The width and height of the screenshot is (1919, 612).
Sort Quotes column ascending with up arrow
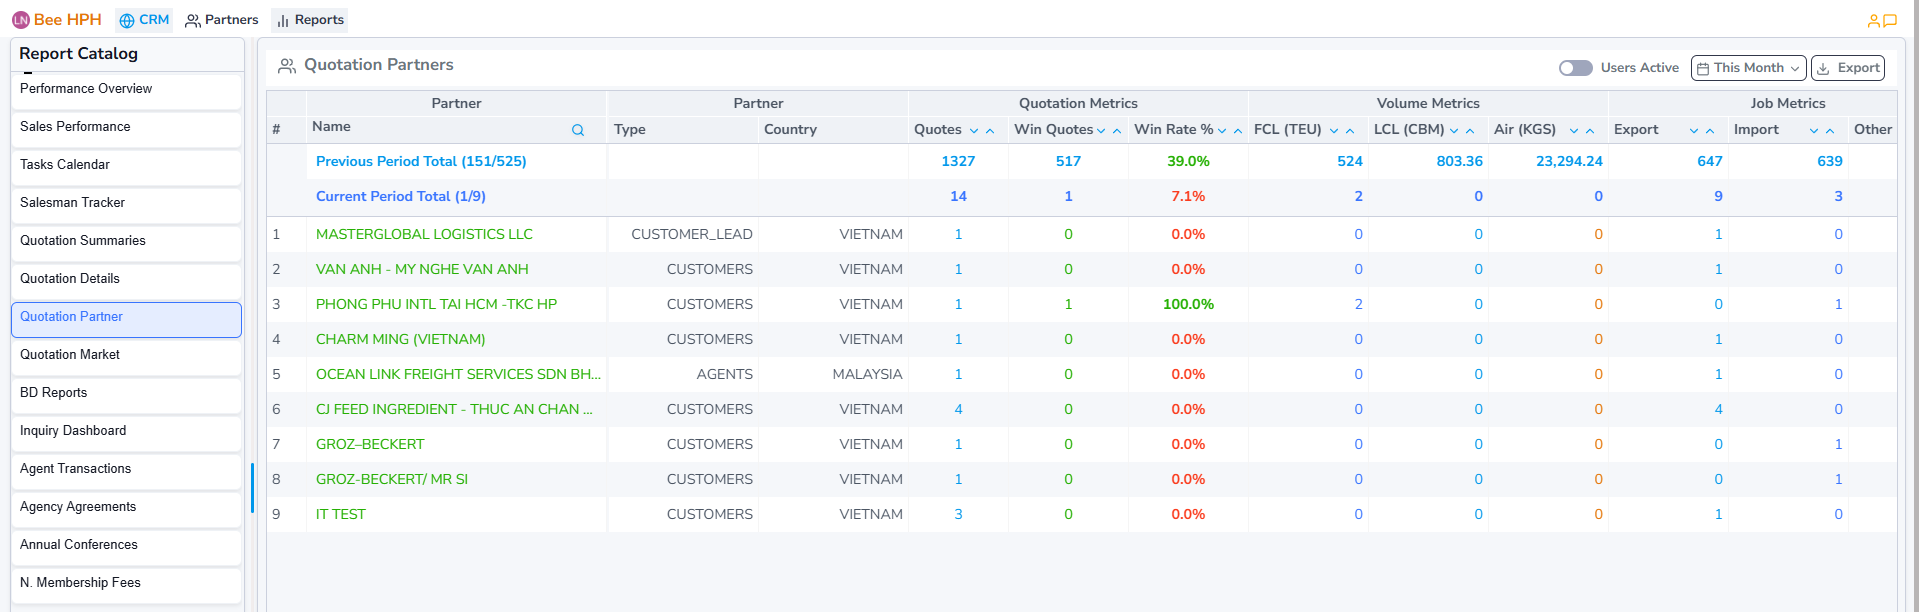click(x=990, y=131)
